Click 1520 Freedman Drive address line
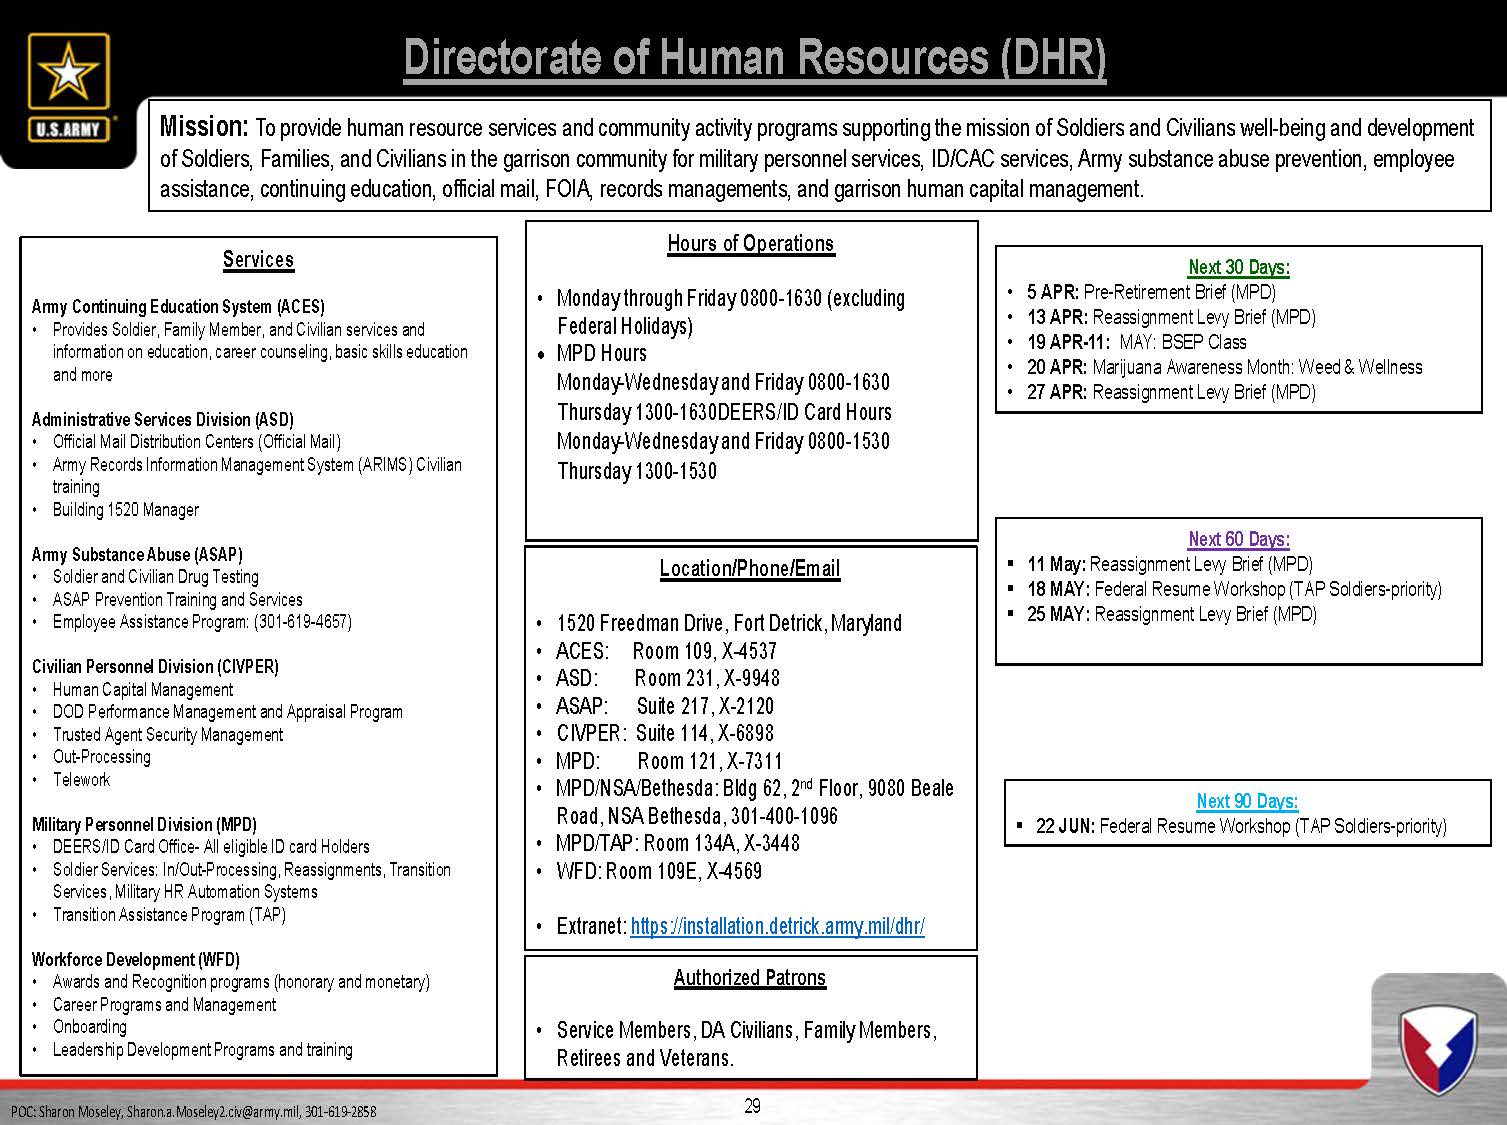Screen dimensions: 1507x1125 tap(729, 623)
